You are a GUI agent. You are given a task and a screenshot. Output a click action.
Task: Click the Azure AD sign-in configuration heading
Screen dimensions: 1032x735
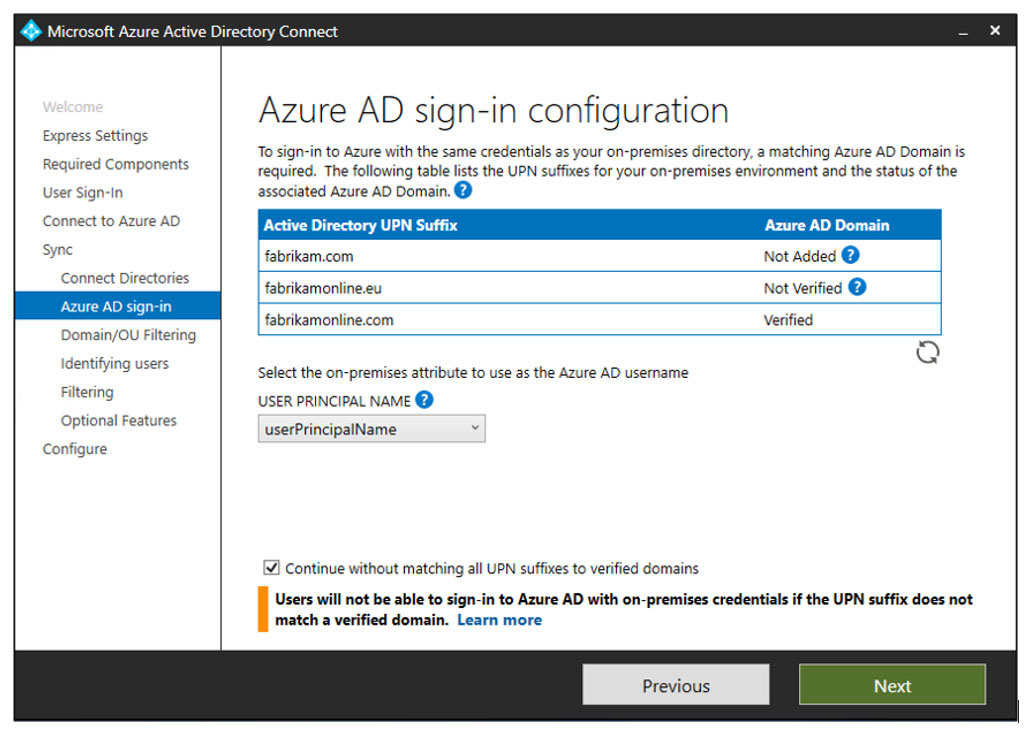[494, 111]
